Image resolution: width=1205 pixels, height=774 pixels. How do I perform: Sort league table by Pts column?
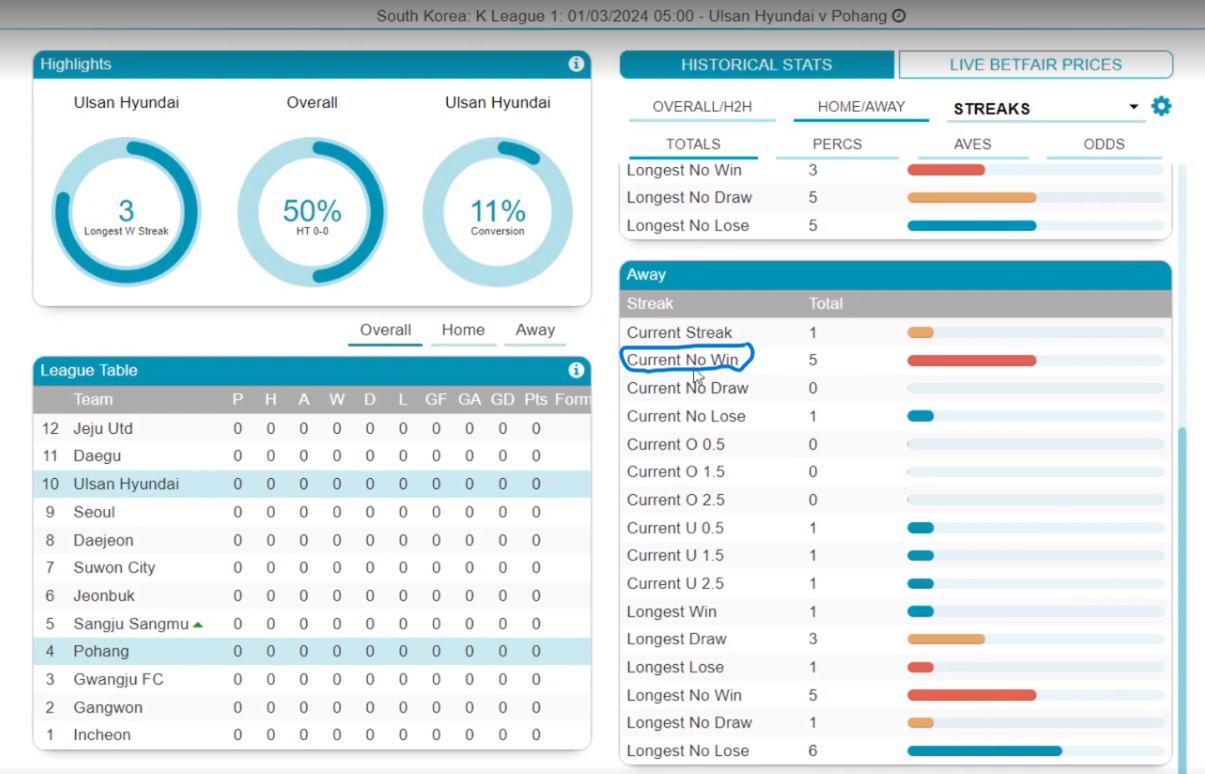tap(536, 399)
